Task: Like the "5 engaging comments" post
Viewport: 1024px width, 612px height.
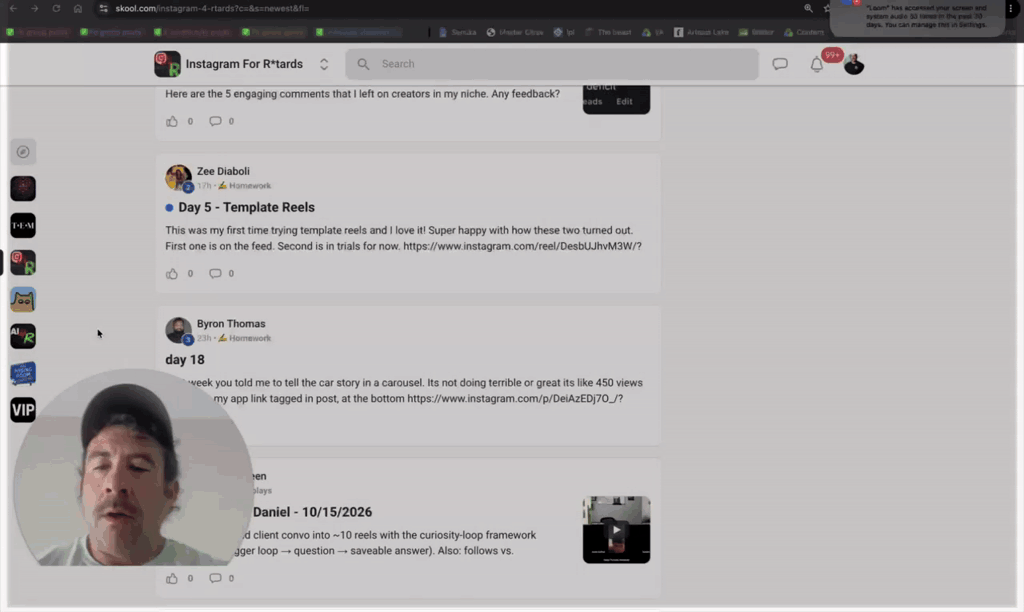Action: [x=172, y=121]
